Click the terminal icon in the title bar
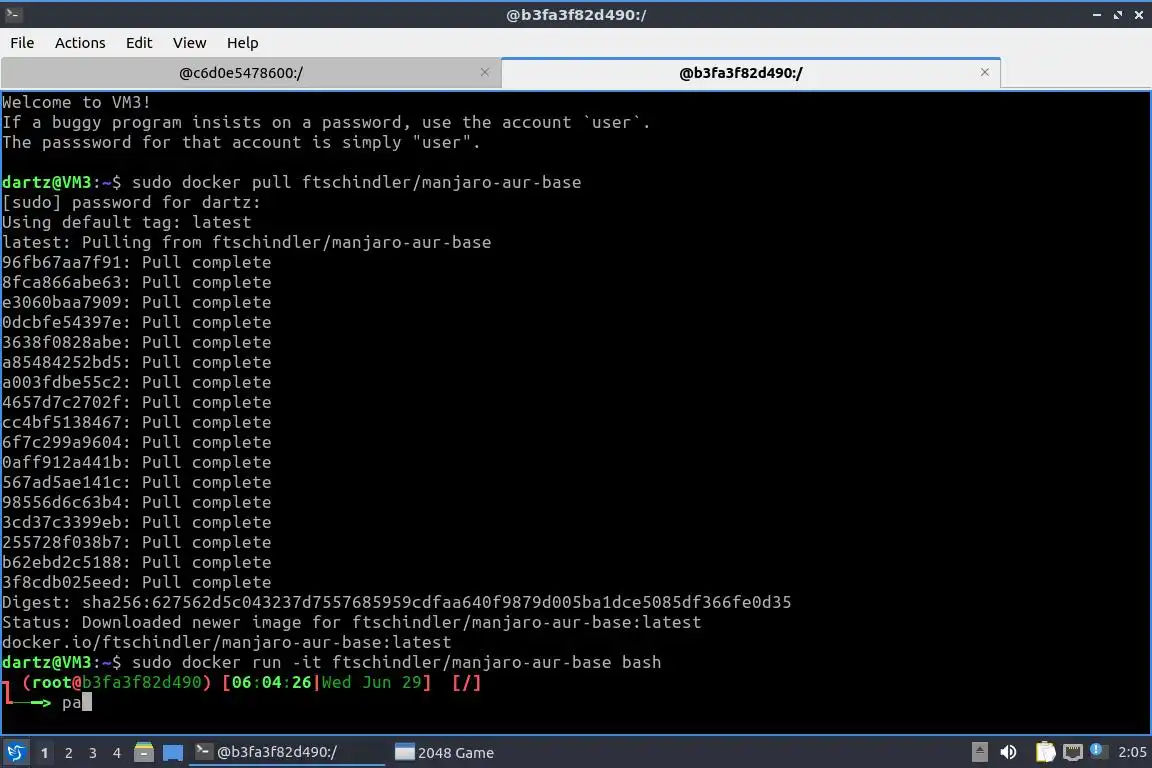Screen dimensions: 1152x768 click(x=13, y=14)
